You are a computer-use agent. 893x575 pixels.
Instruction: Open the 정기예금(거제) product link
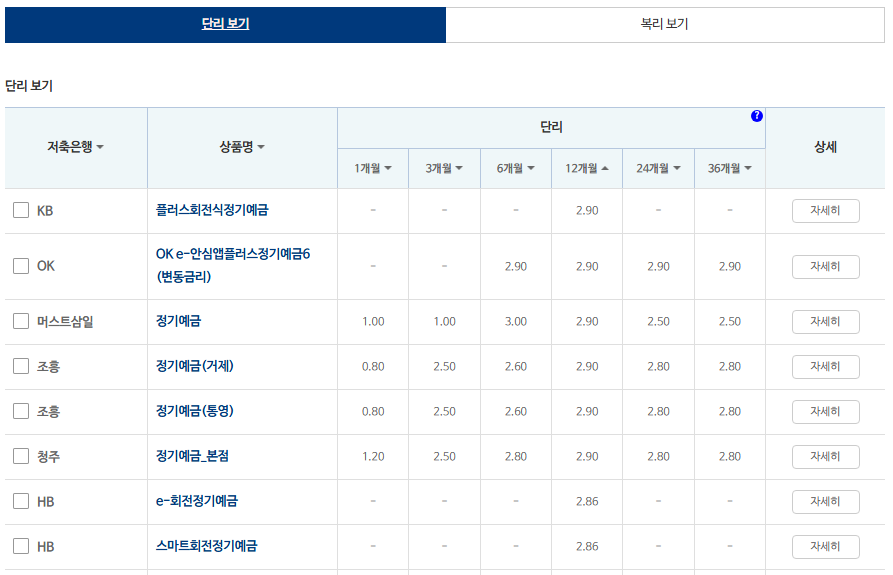tap(195, 366)
